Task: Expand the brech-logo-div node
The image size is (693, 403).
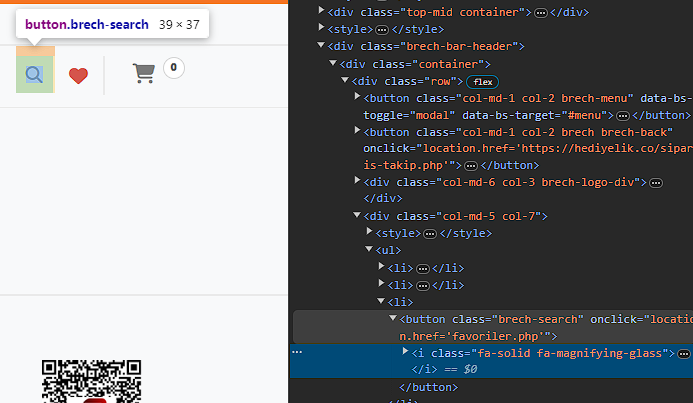Action: click(x=357, y=180)
